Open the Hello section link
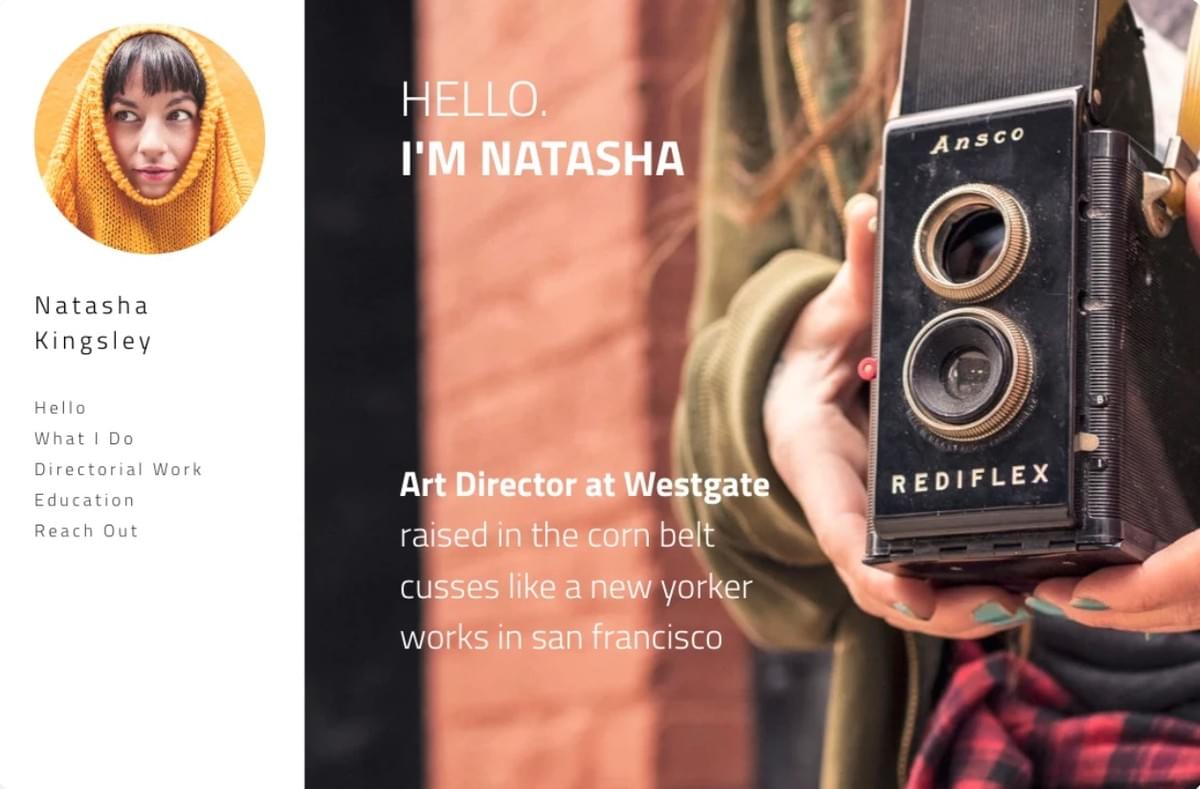 tap(61, 408)
